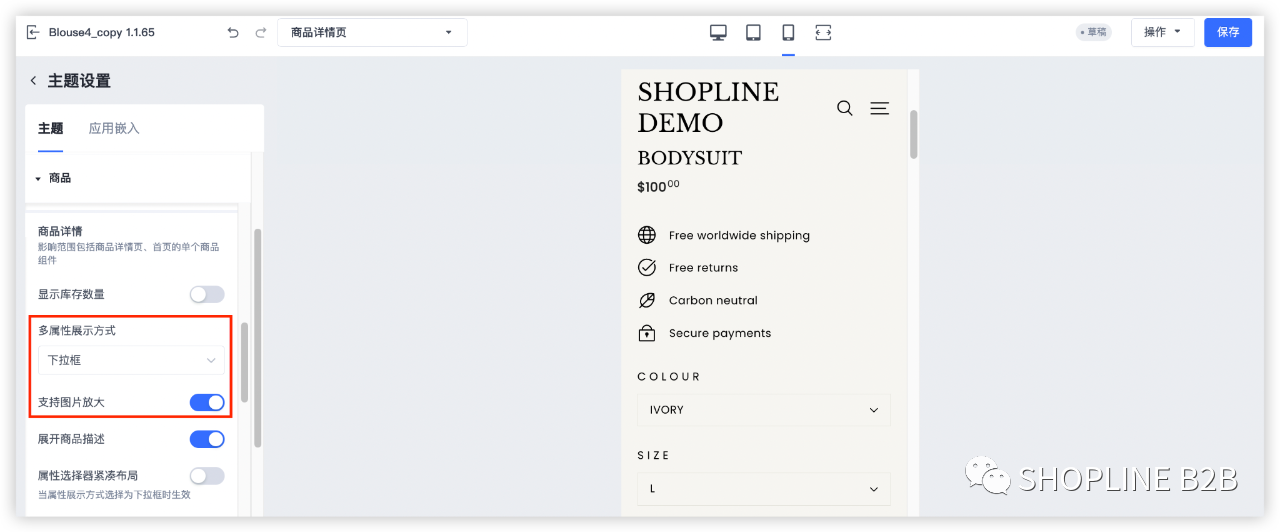Switch to desktop preview mode
1280x532 pixels.
click(x=718, y=32)
